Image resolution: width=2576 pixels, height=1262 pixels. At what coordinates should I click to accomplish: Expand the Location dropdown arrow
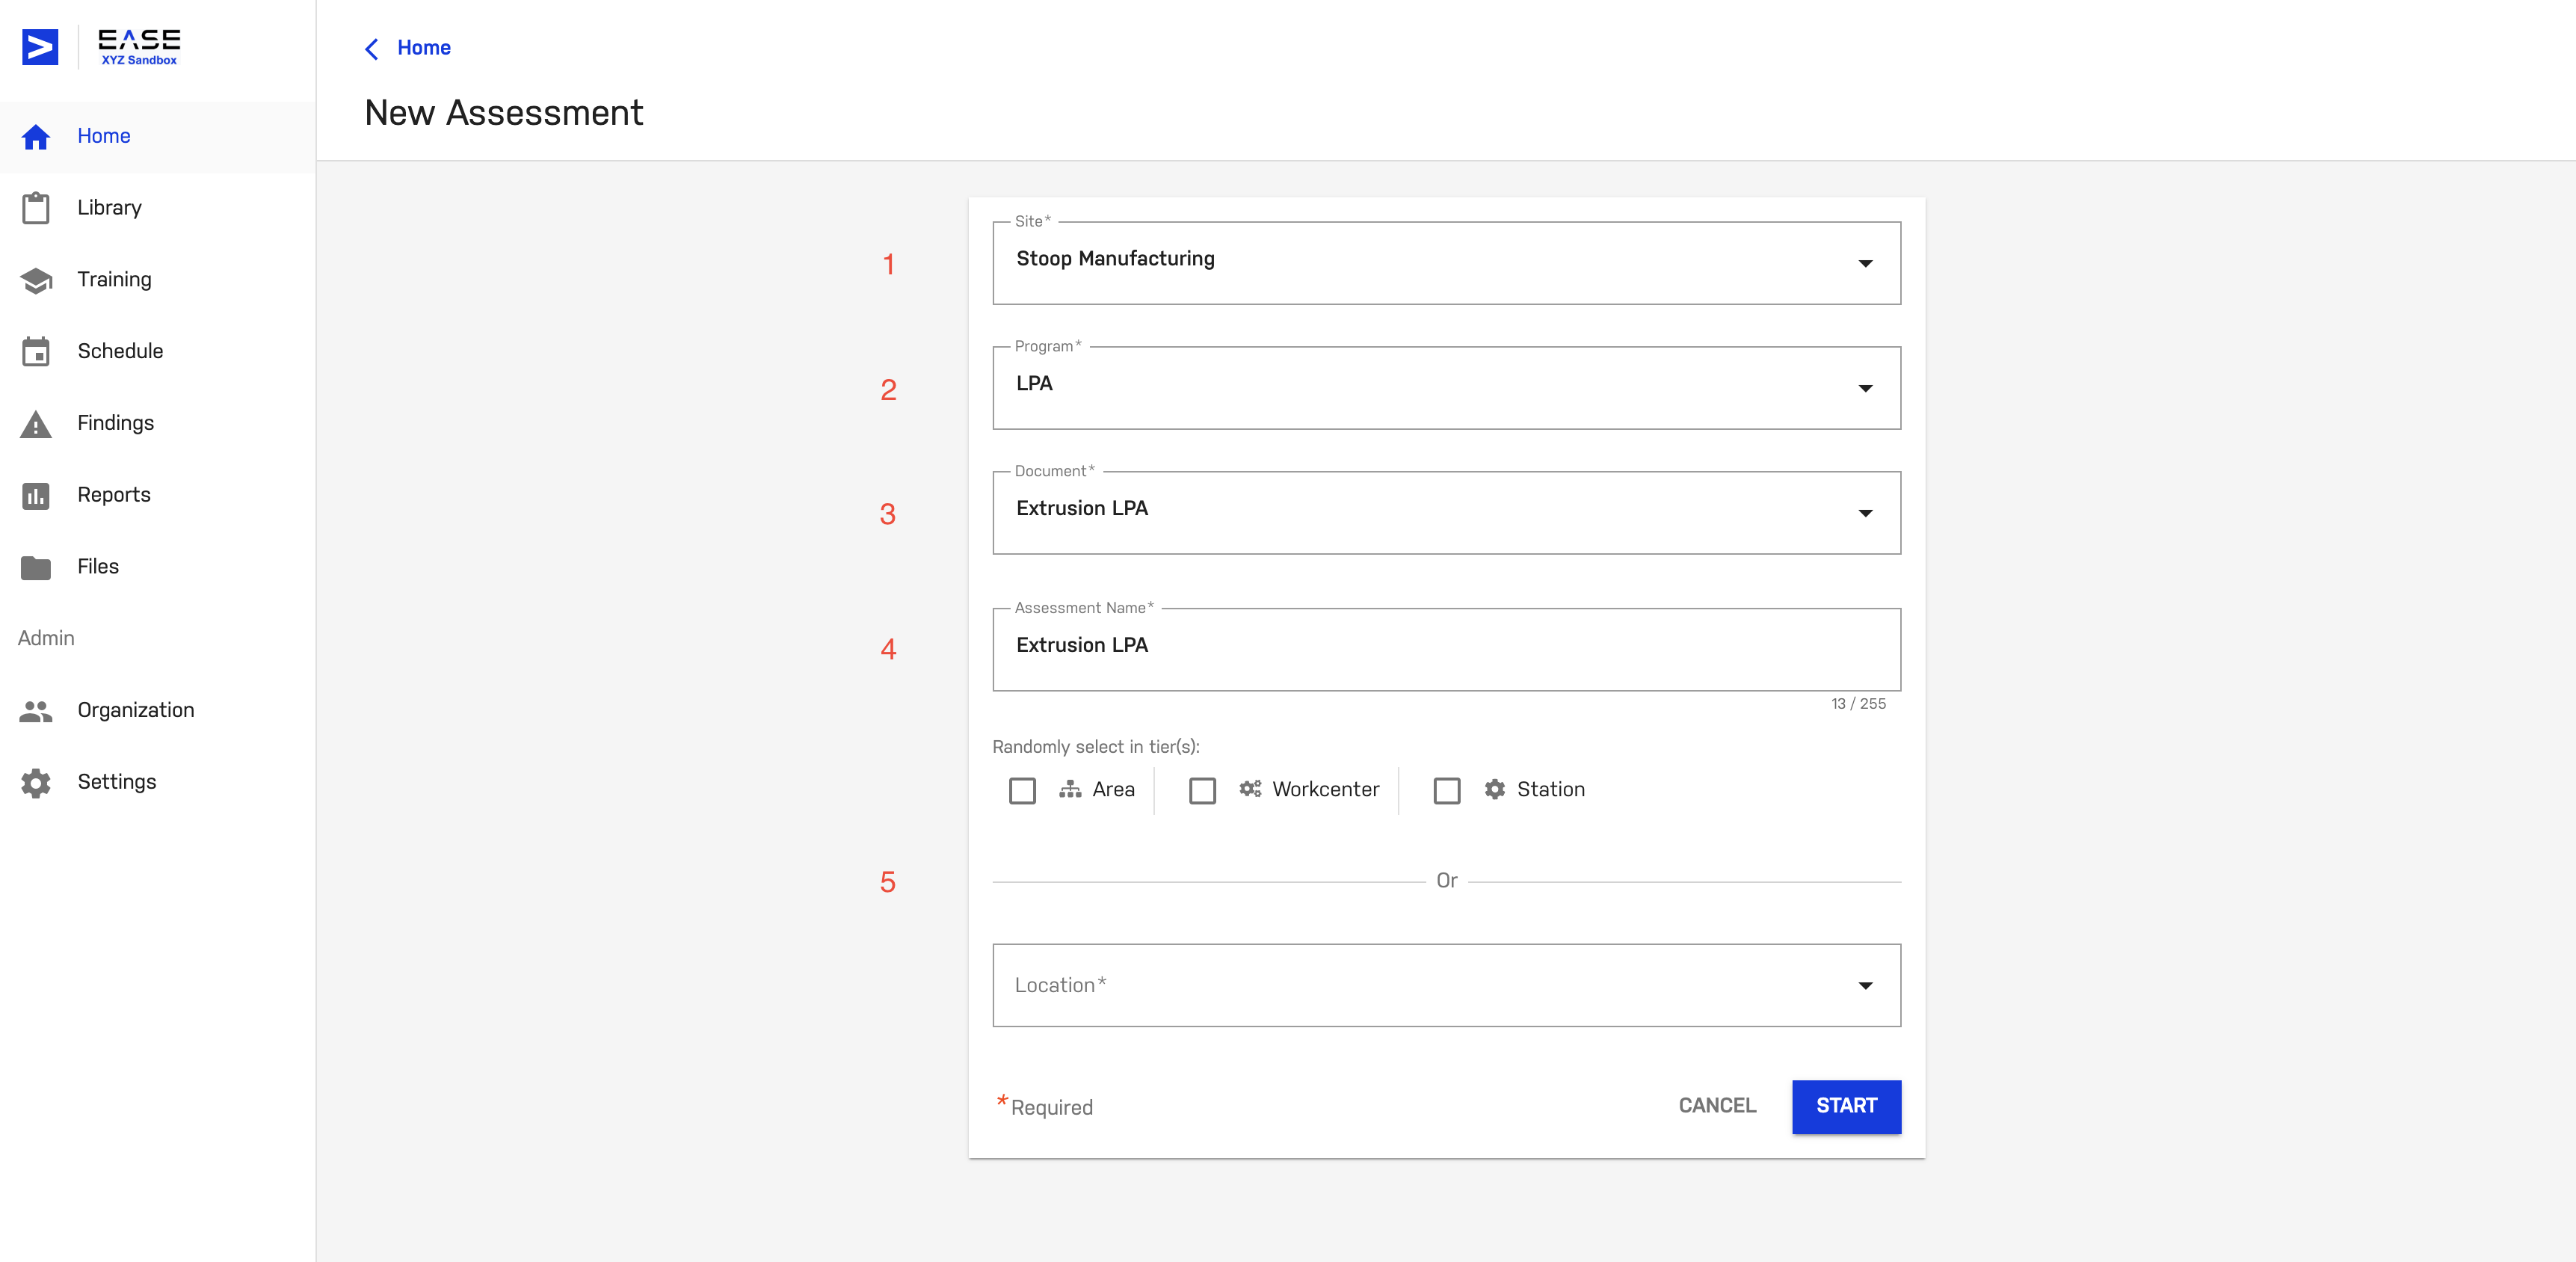click(1865, 985)
